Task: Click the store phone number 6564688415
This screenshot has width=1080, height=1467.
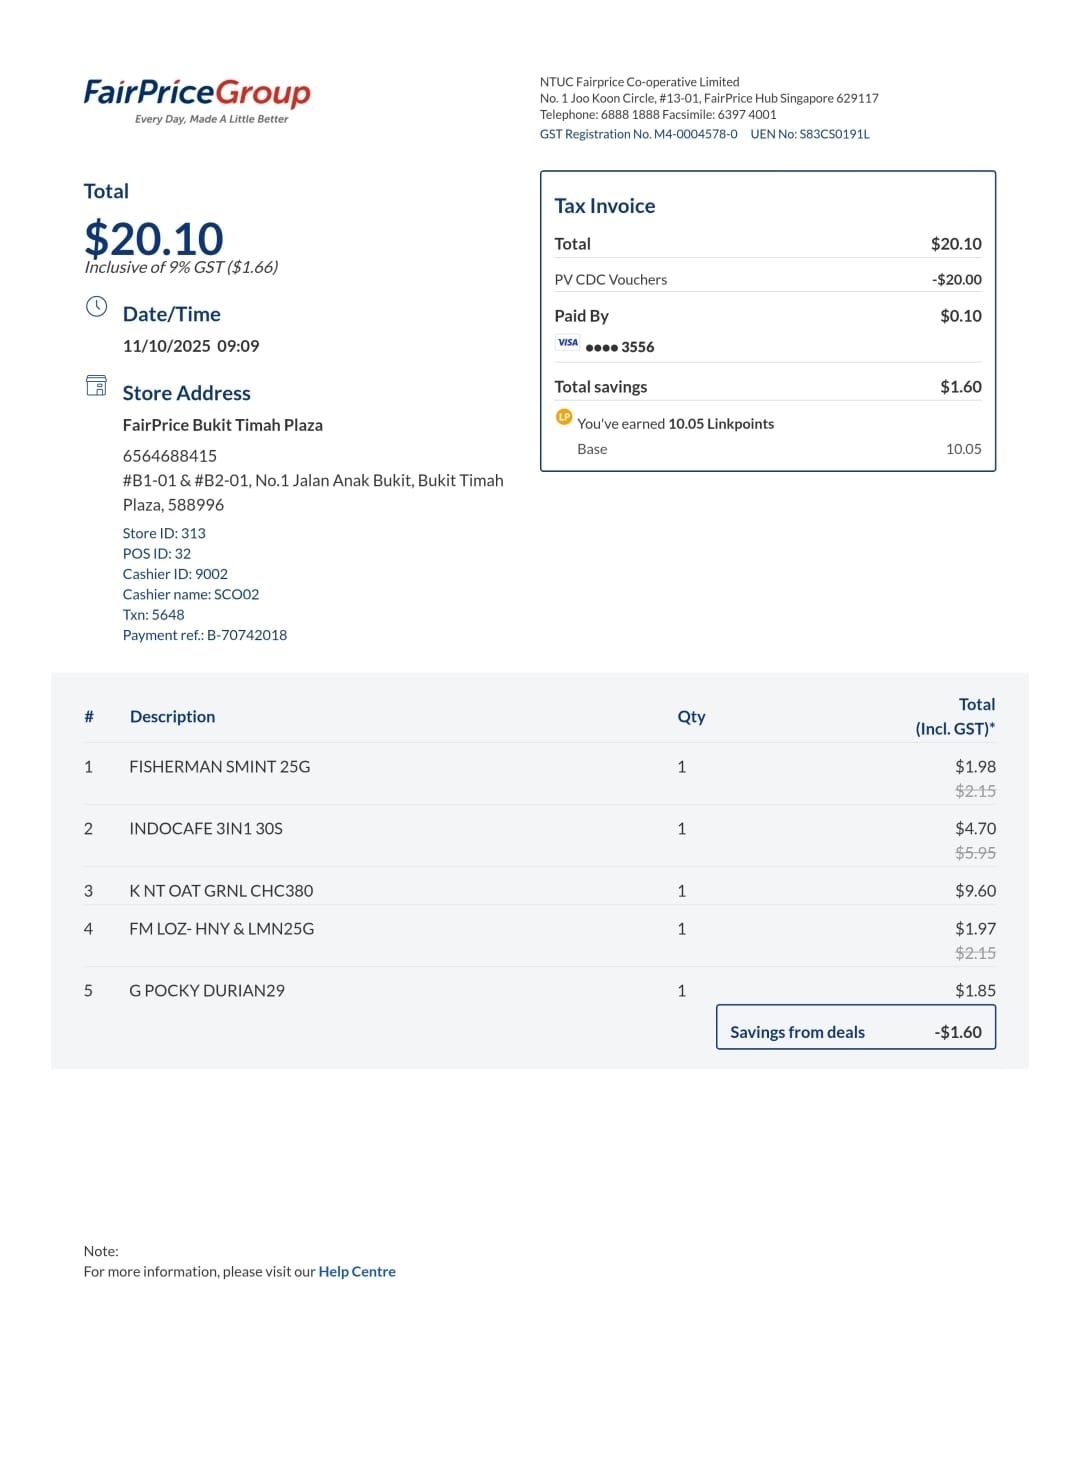Action: tap(170, 456)
